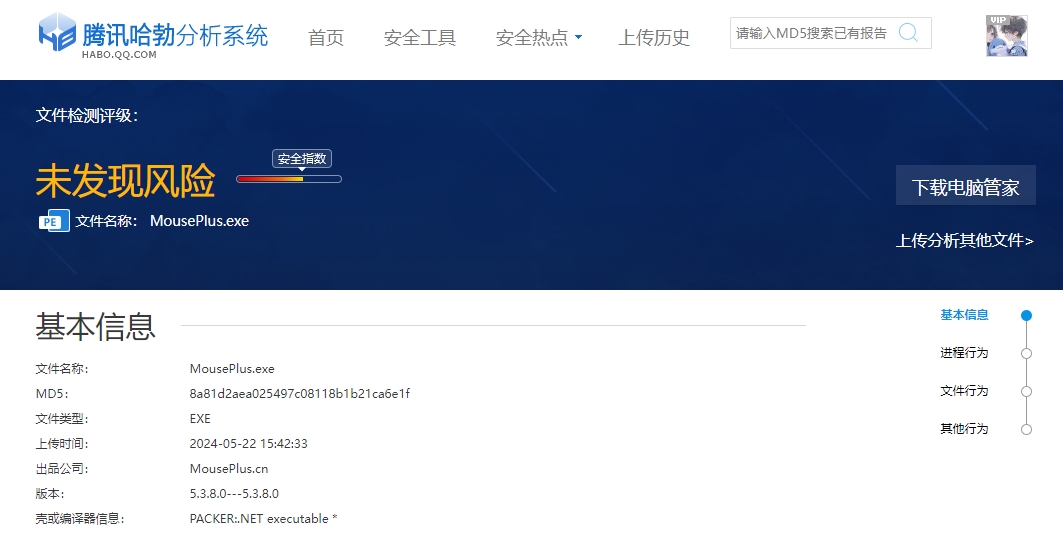This screenshot has height=557, width=1063.
Task: Click the 下载电脑管家 button
Action: tap(965, 187)
